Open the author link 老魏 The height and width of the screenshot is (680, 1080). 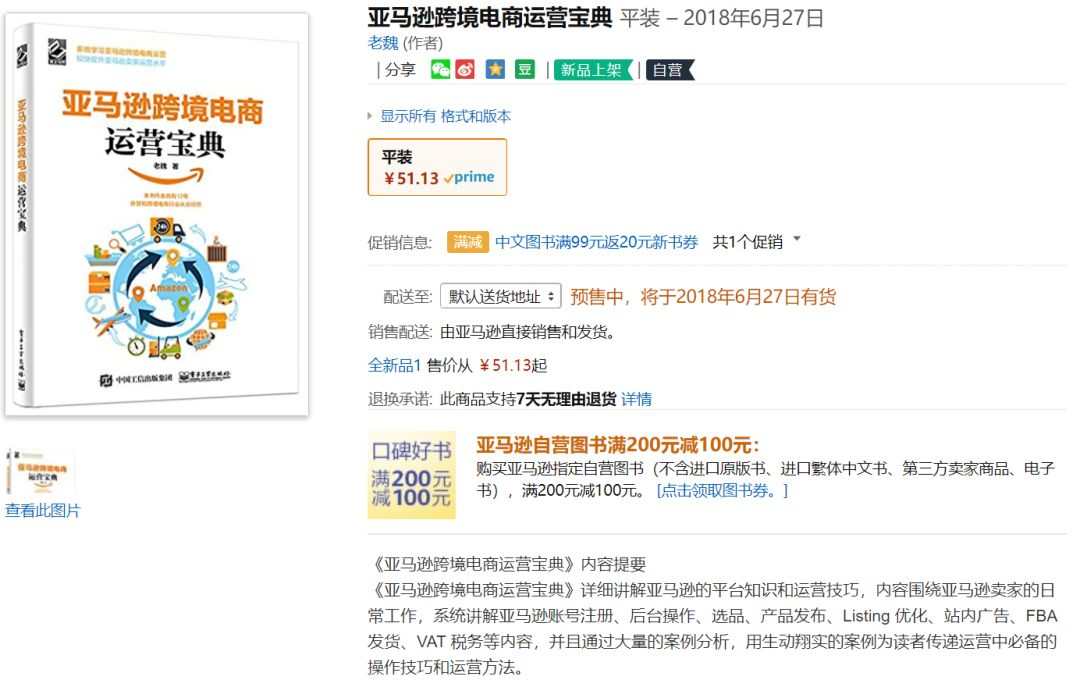point(383,43)
